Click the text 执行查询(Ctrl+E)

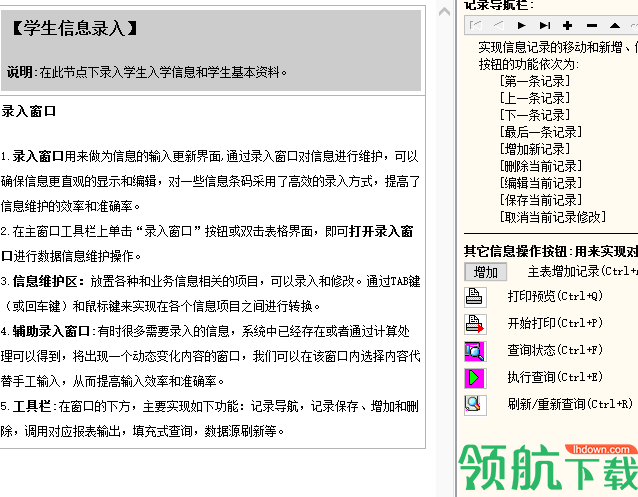tap(555, 377)
